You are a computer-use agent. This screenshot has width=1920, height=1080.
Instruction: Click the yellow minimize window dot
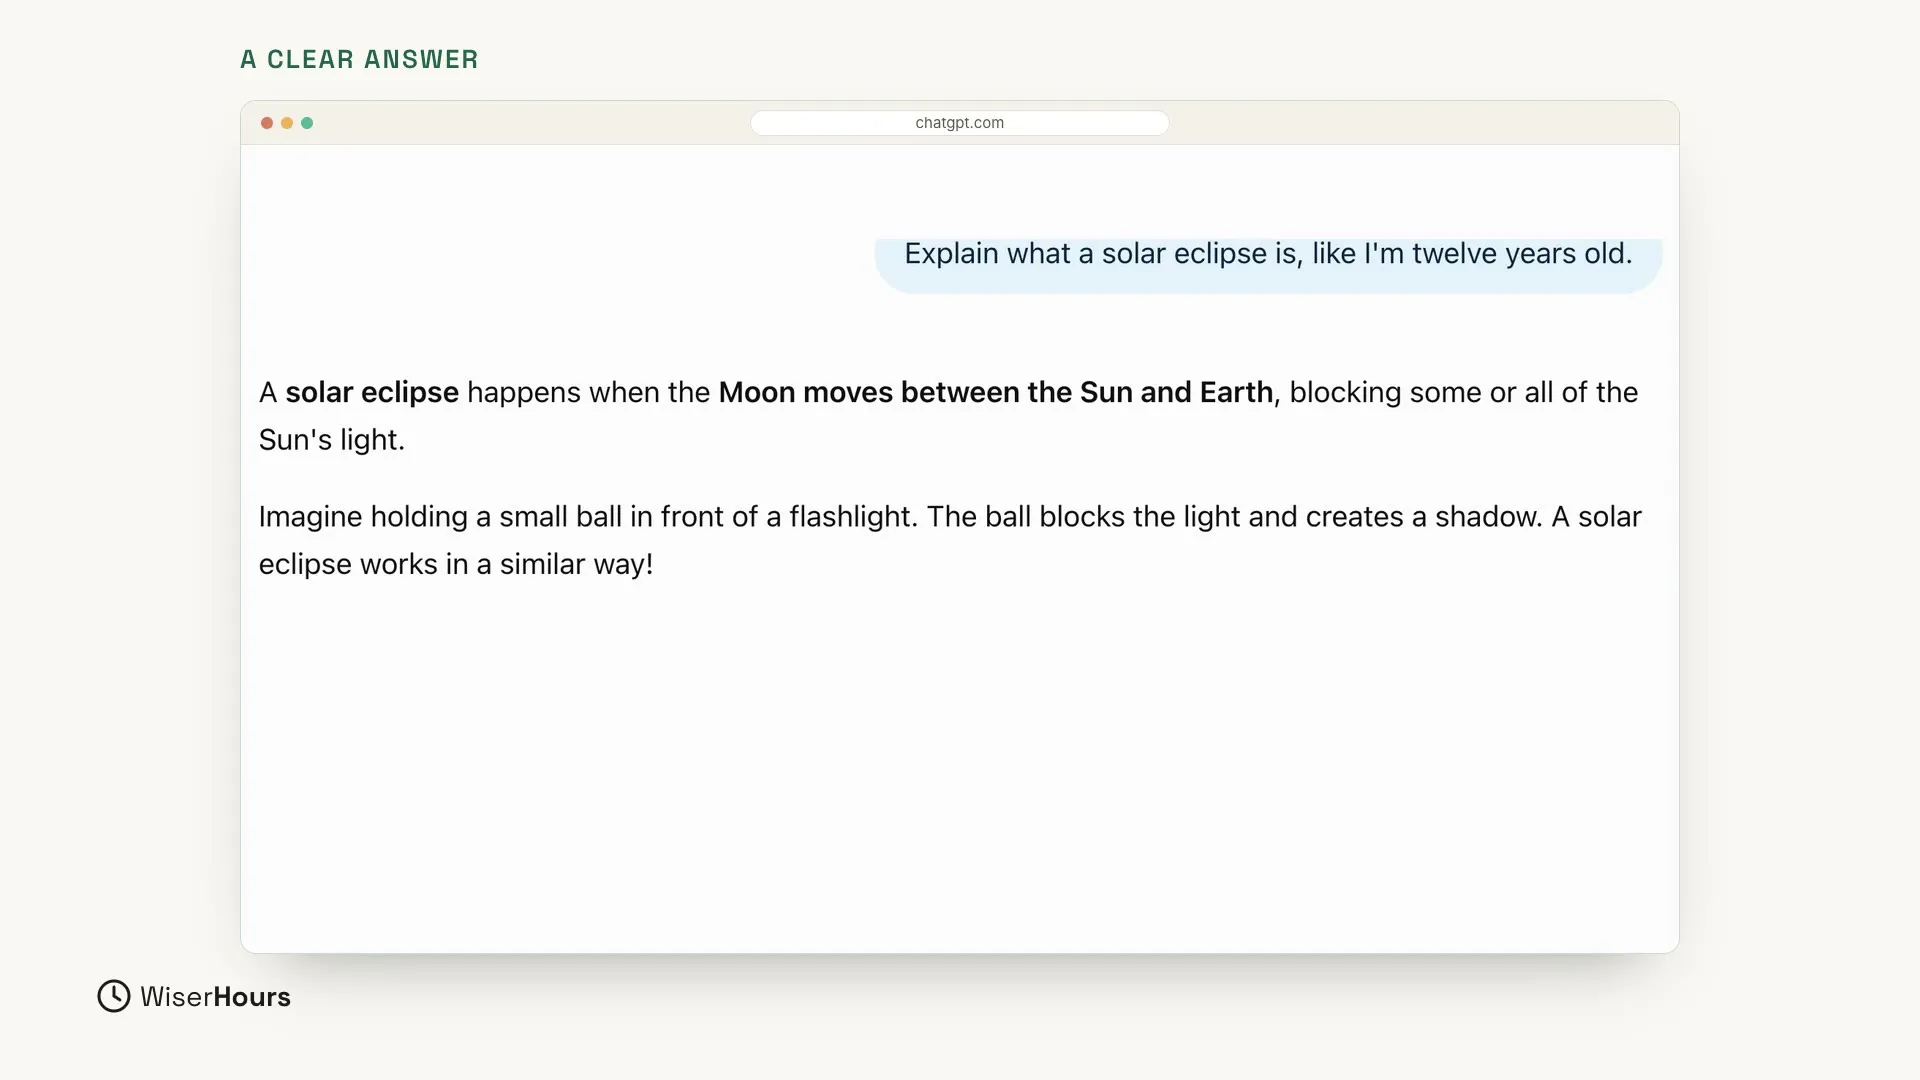point(287,123)
